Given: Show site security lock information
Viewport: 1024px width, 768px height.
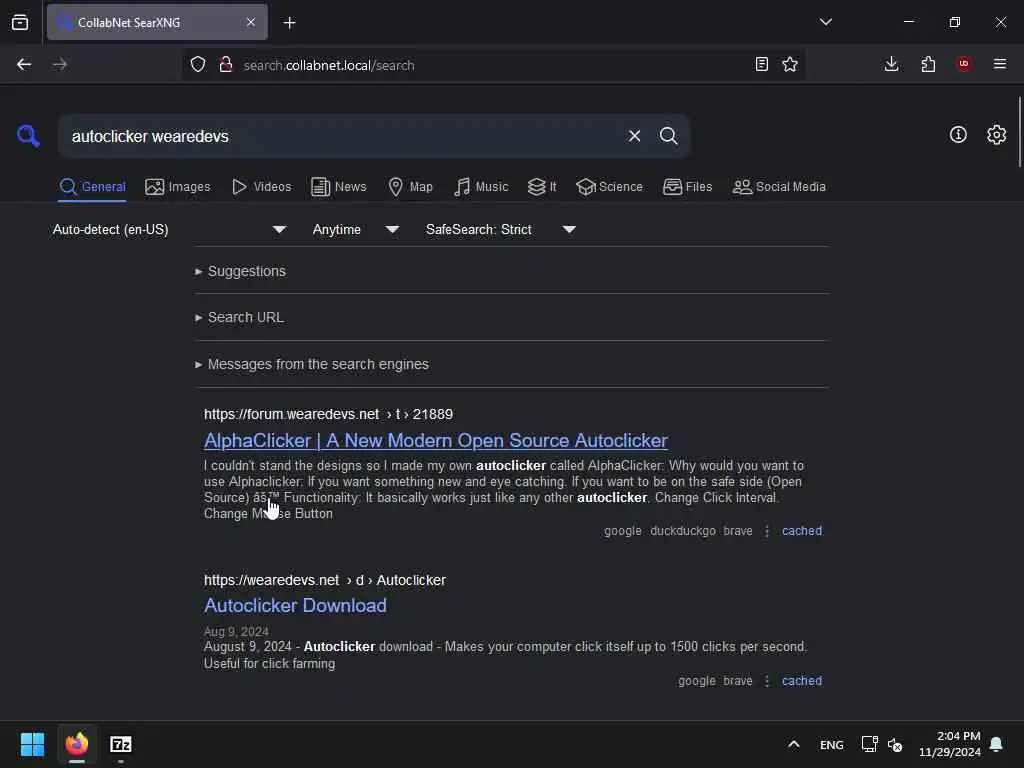Looking at the screenshot, I should coord(226,65).
